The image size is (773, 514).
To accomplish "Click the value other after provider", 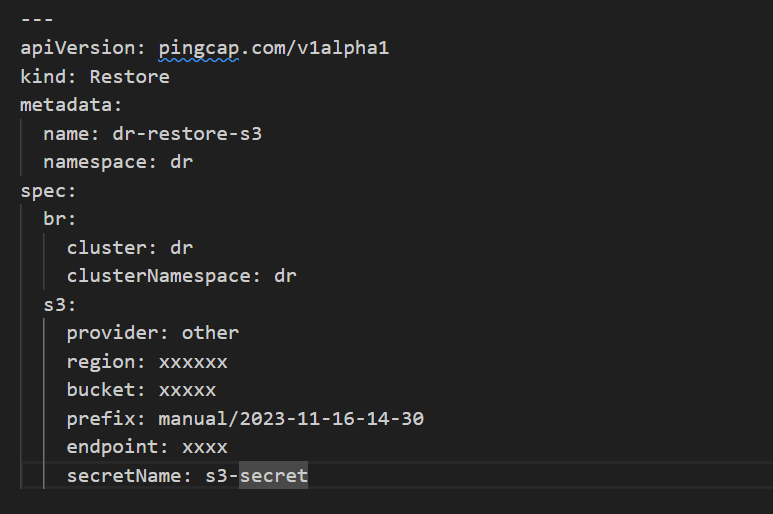I will click(210, 332).
